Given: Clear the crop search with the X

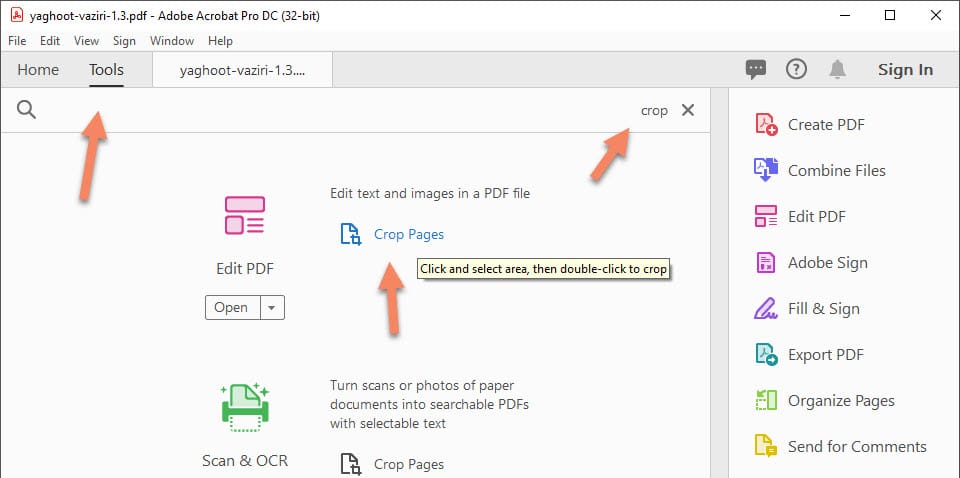Looking at the screenshot, I should coord(688,110).
